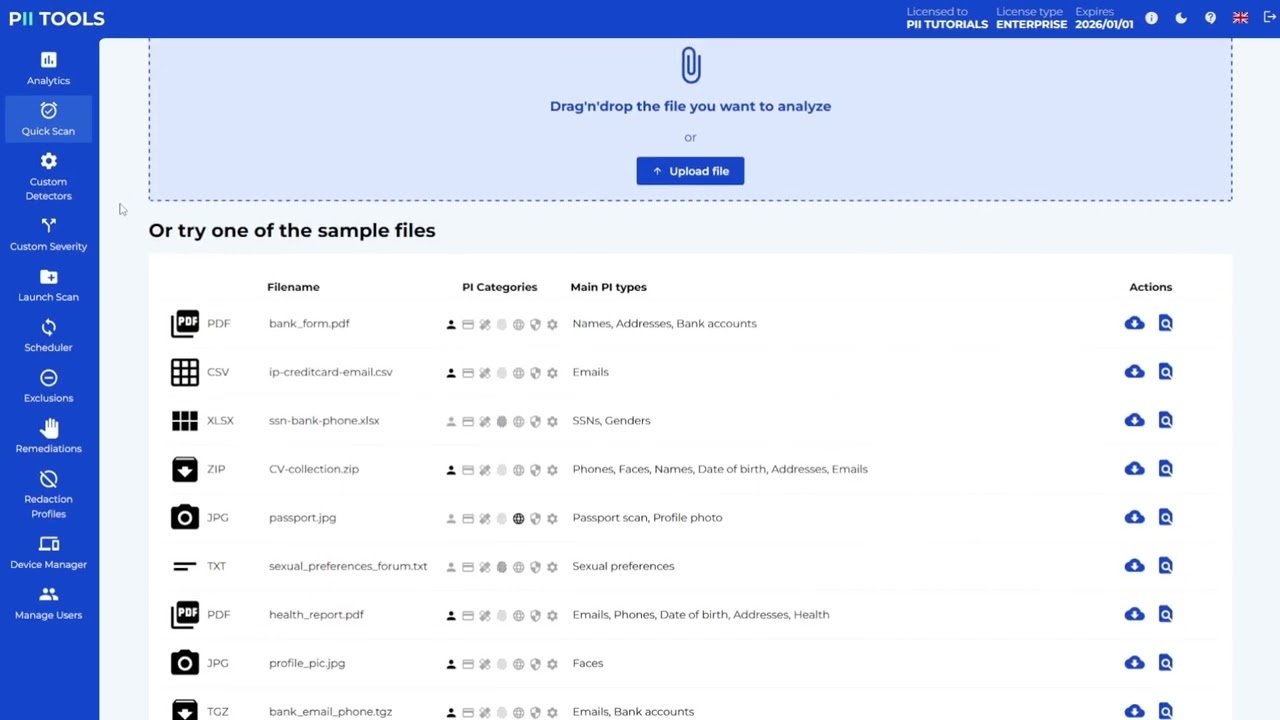Viewport: 1280px width, 720px height.
Task: Click the PDF file type icon for bank_form.pdf
Action: [185, 323]
